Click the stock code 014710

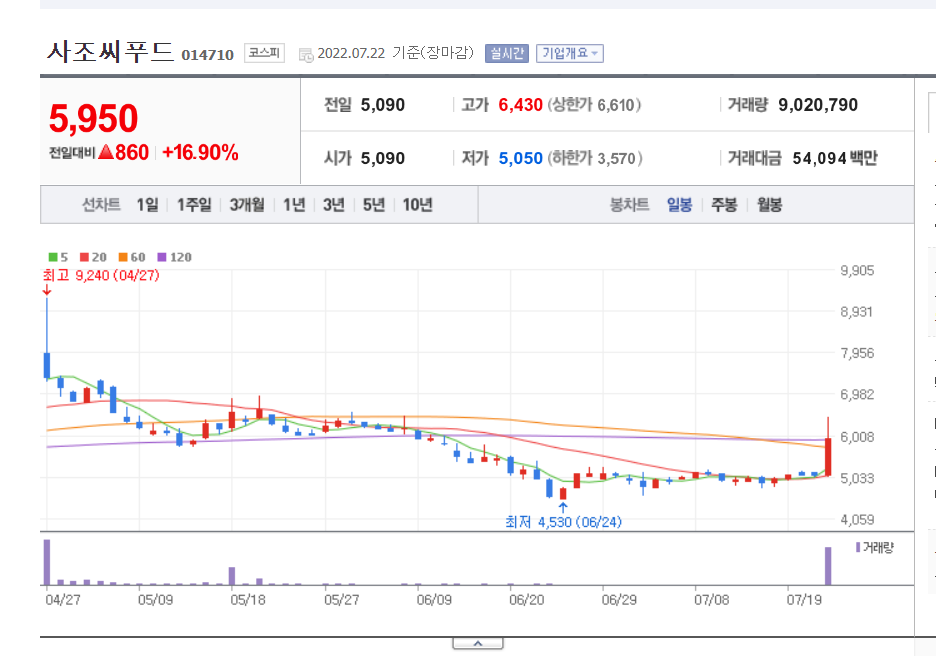click(x=208, y=55)
